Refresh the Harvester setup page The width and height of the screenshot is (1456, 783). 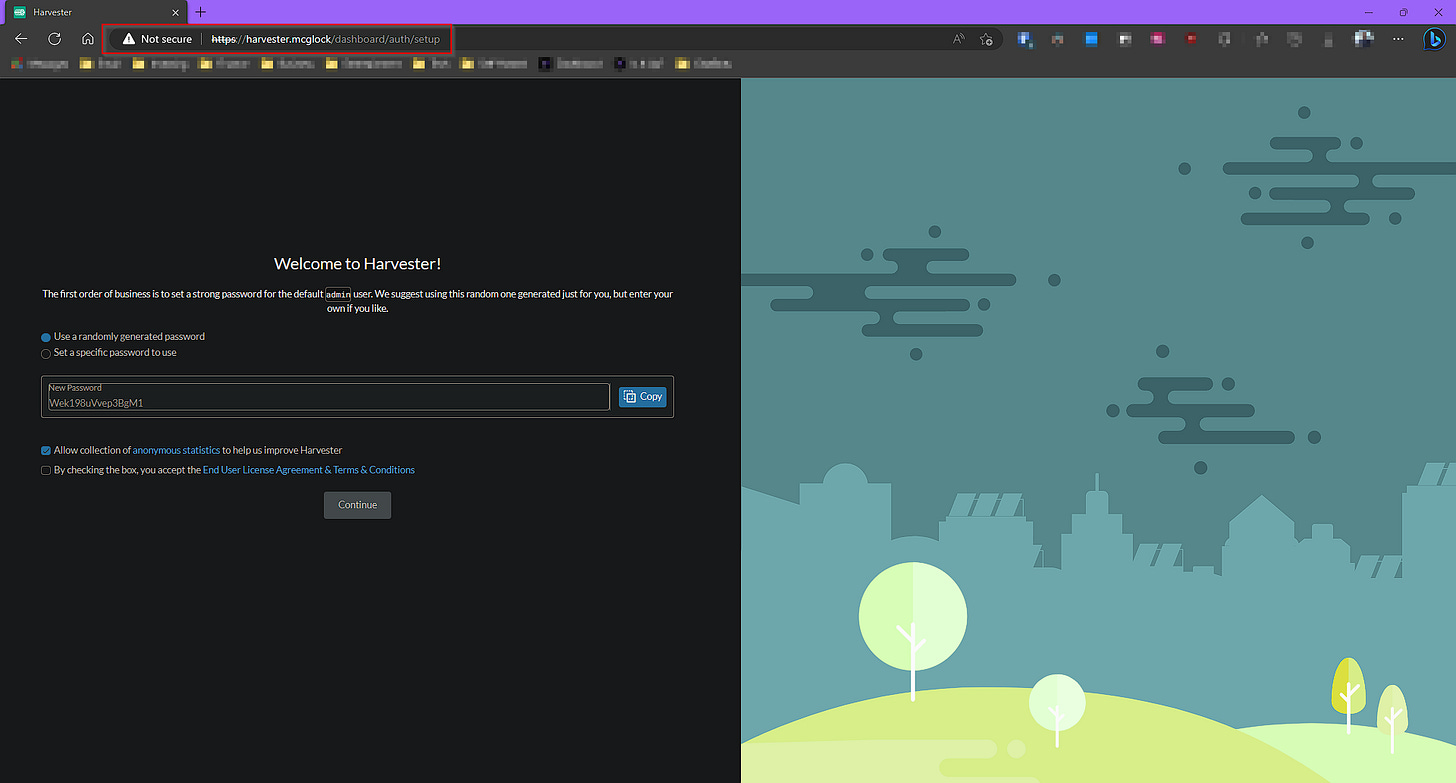(55, 38)
